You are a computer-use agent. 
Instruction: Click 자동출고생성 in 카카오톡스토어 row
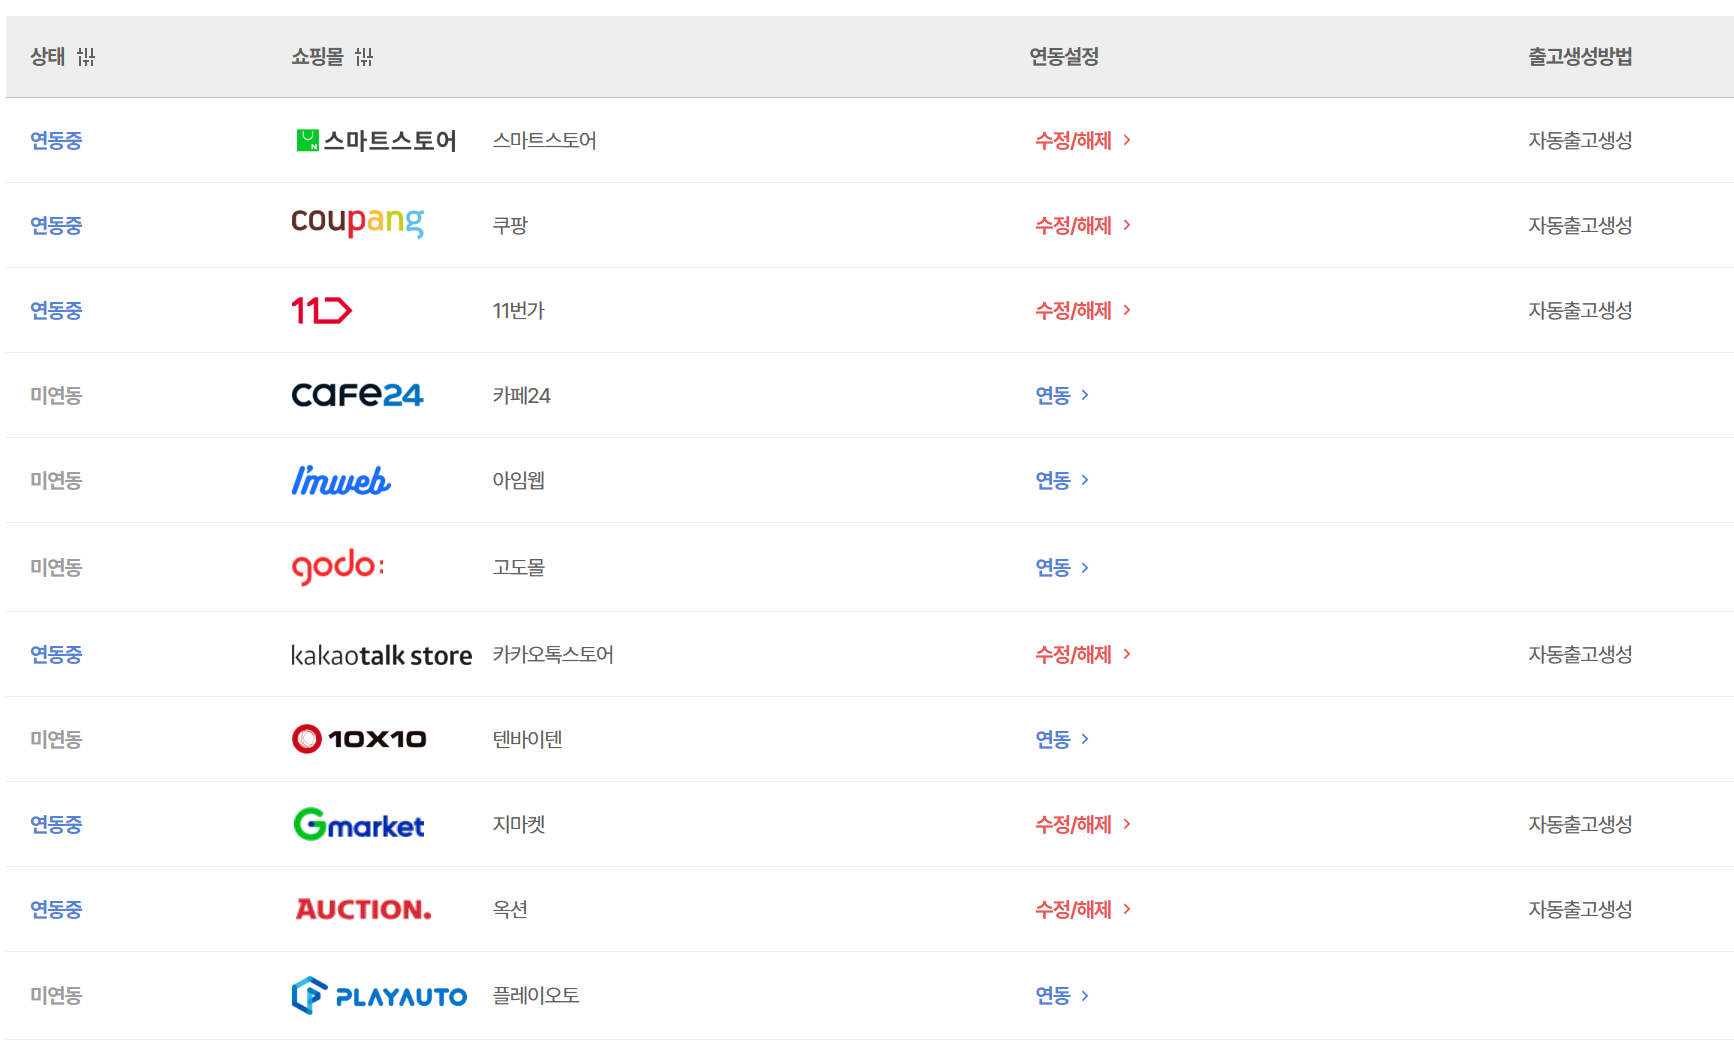pos(1580,655)
